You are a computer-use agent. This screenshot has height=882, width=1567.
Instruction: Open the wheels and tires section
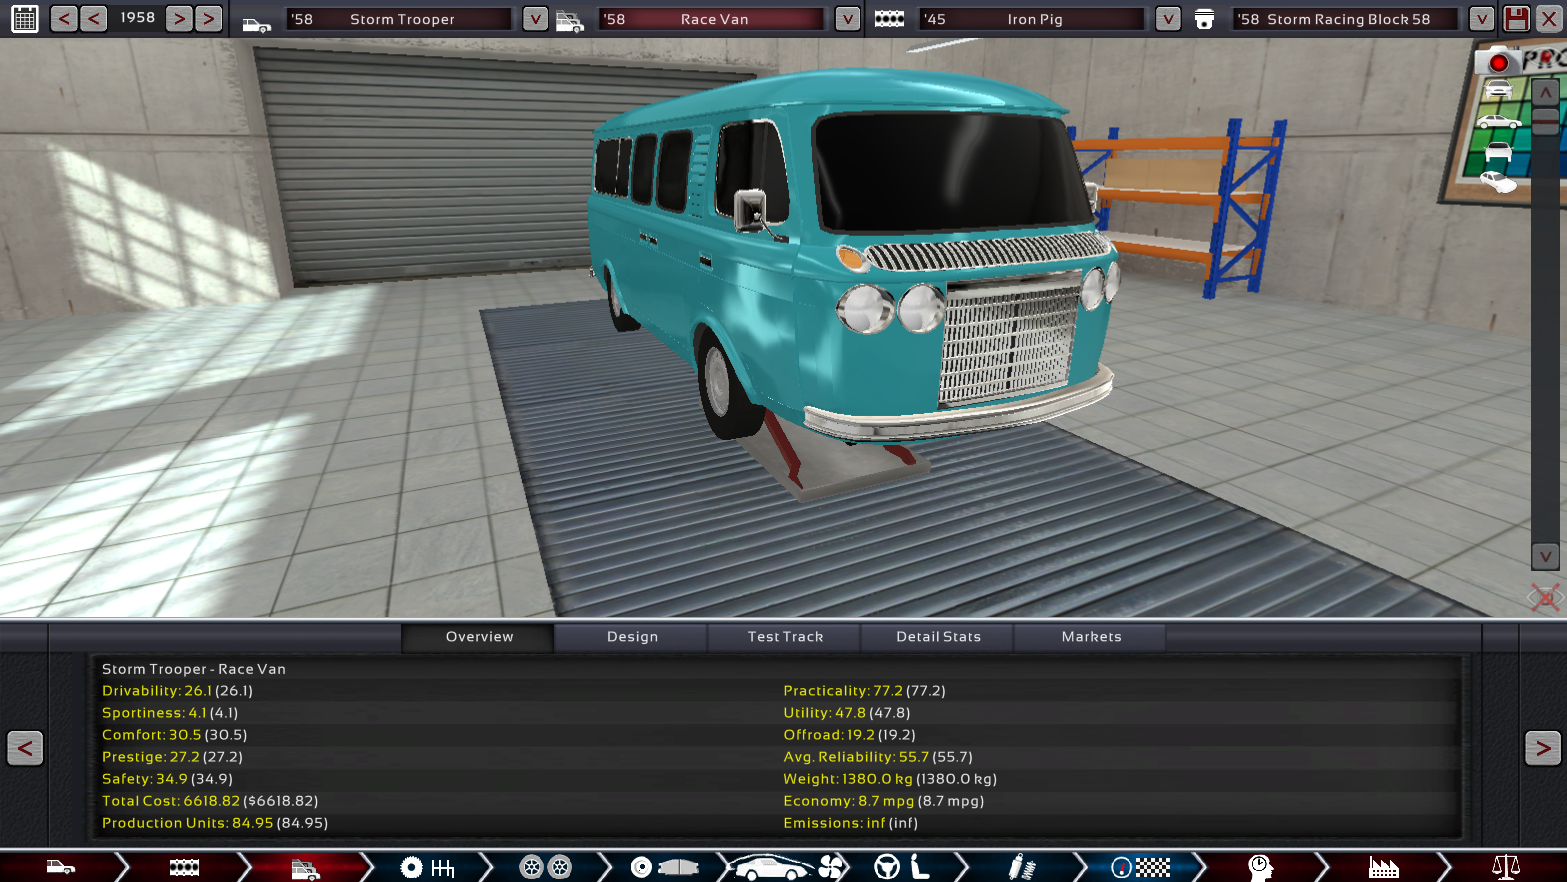pyautogui.click(x=545, y=867)
